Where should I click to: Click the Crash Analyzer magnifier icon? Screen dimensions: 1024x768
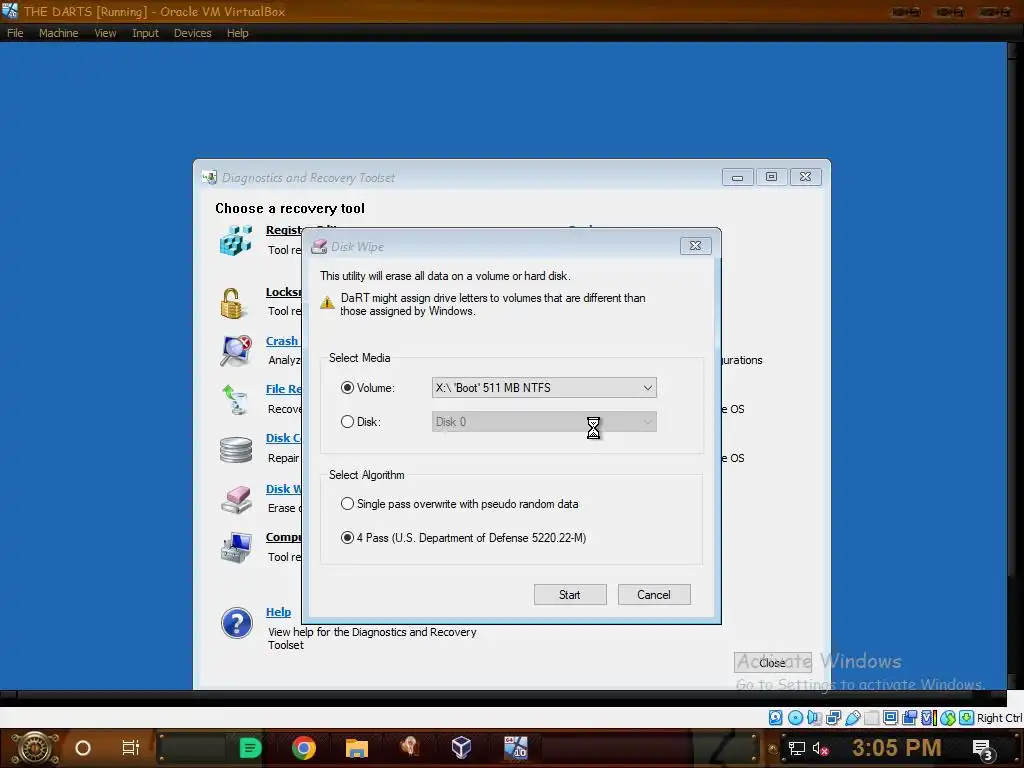click(x=236, y=351)
